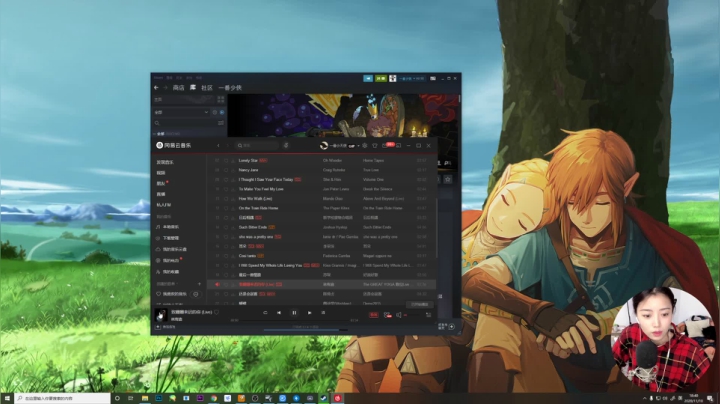
Task: Open NetEase user avatar profile
Action: 324,146
